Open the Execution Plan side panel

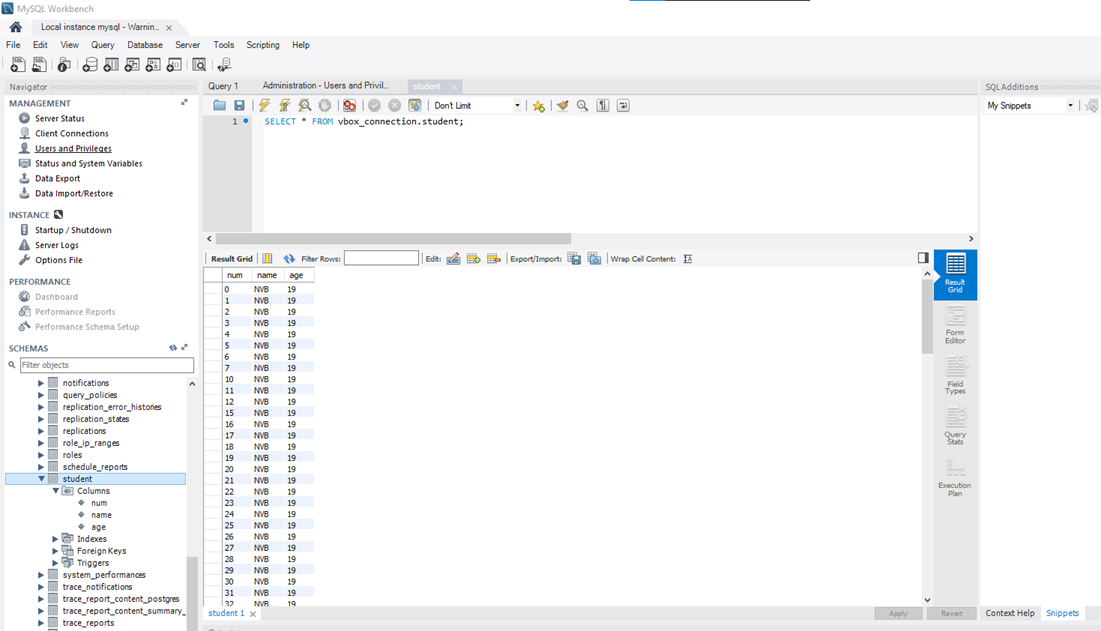pos(955,478)
